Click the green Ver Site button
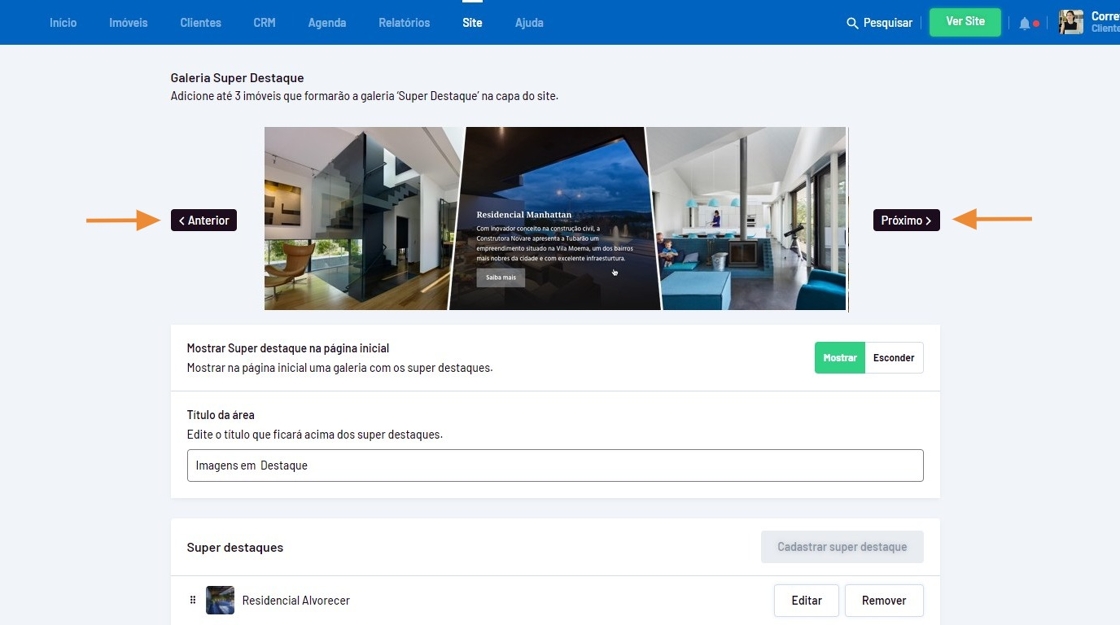The image size is (1120, 625). [964, 22]
